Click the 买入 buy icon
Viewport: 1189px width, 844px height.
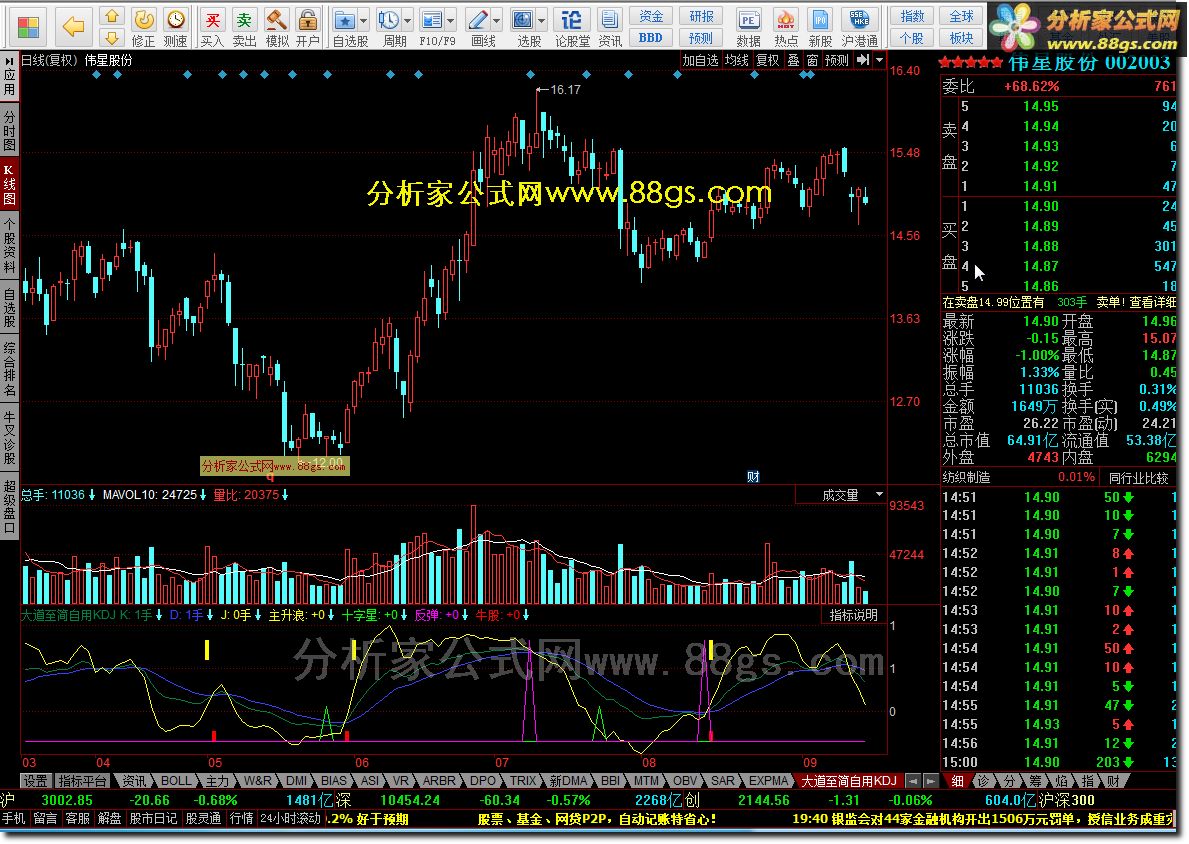pyautogui.click(x=212, y=20)
